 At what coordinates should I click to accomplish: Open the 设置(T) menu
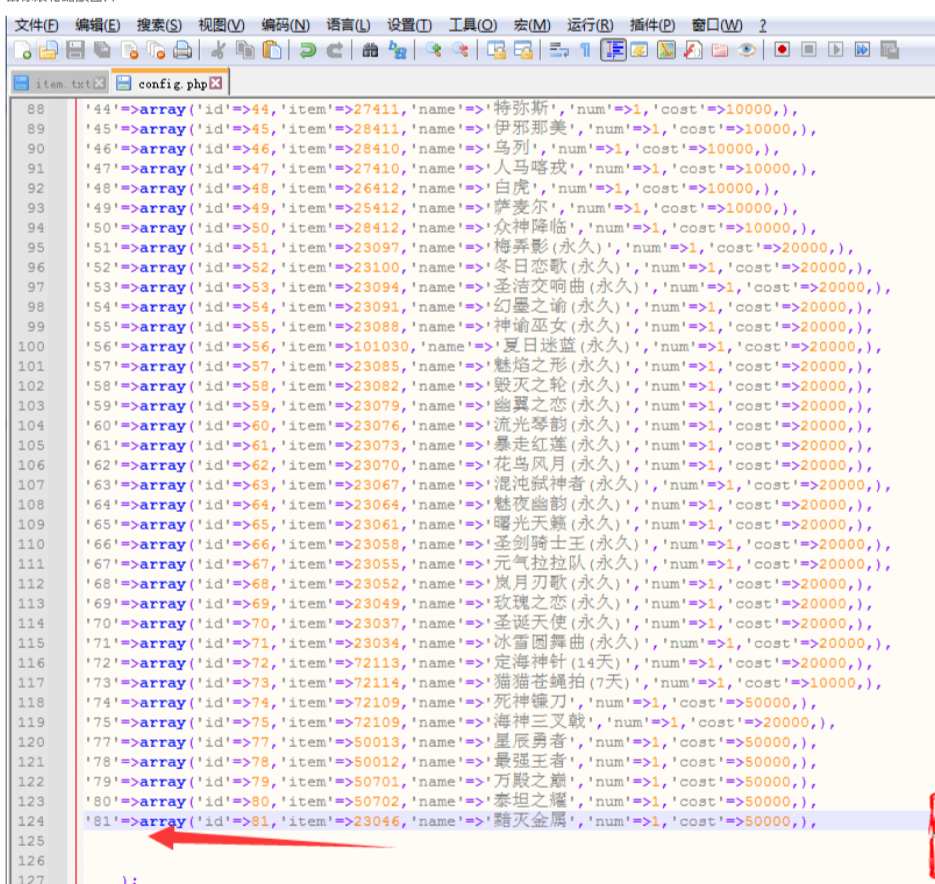(x=410, y=26)
